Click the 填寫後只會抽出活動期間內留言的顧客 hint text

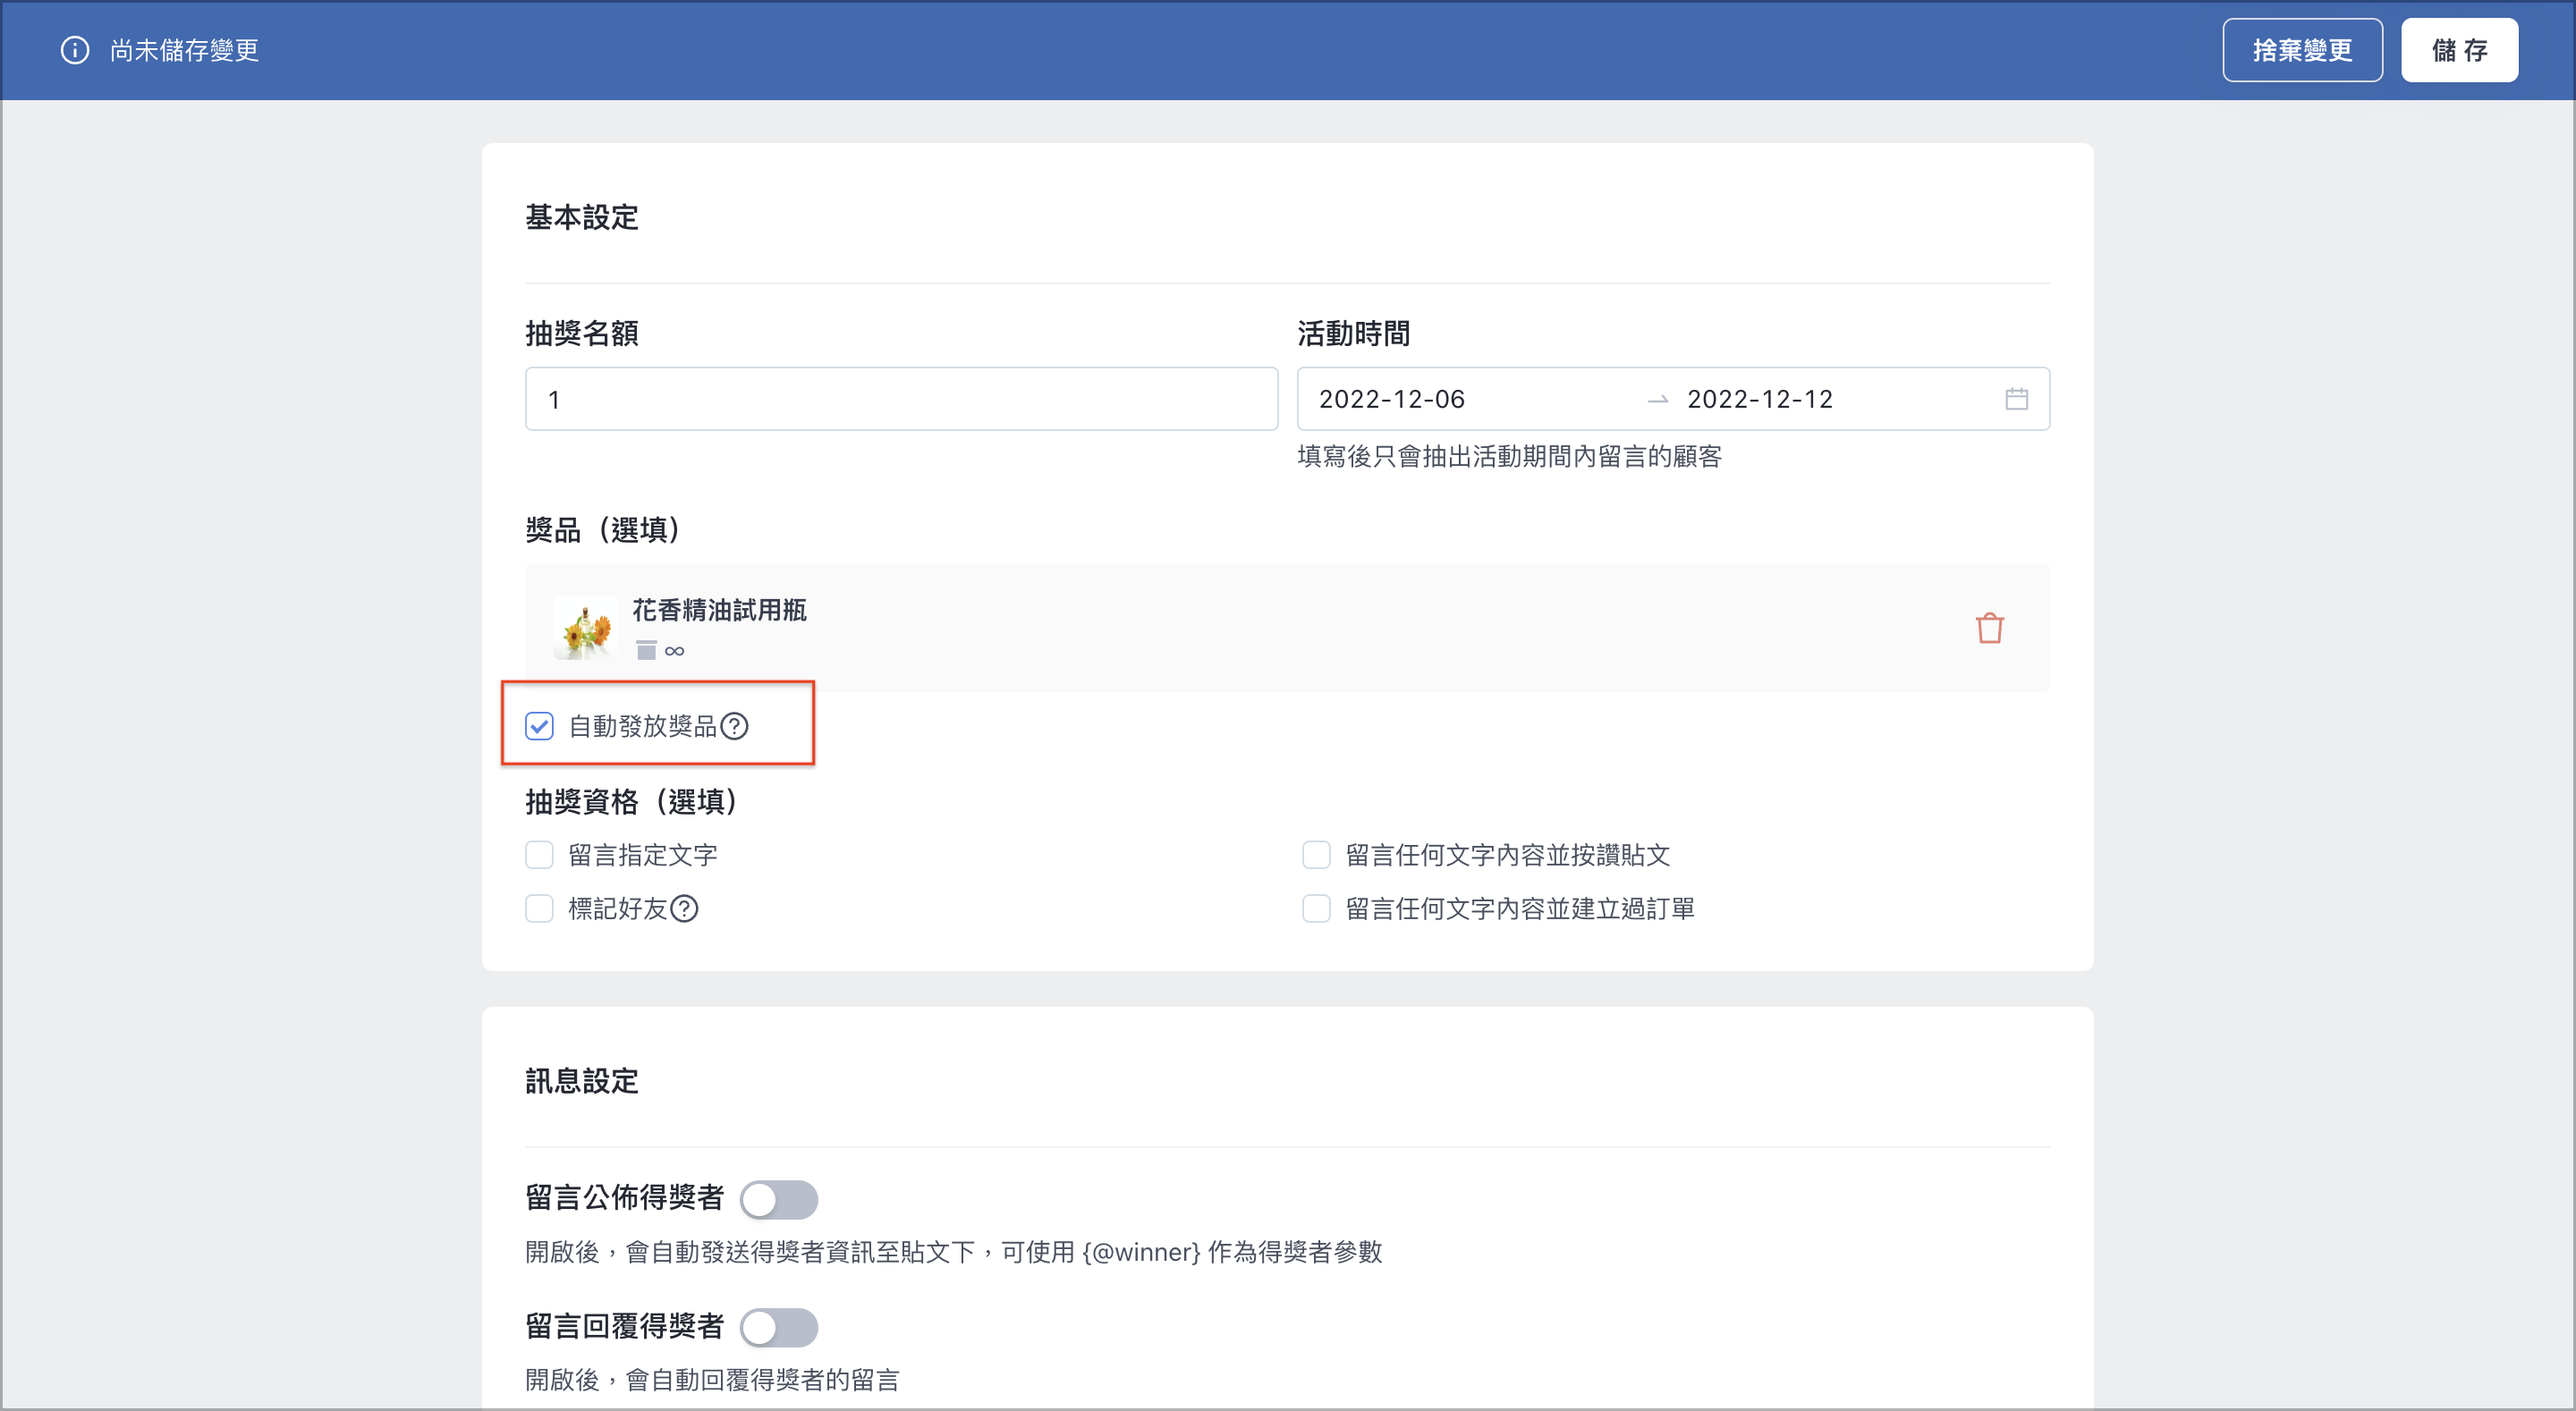coord(1510,457)
